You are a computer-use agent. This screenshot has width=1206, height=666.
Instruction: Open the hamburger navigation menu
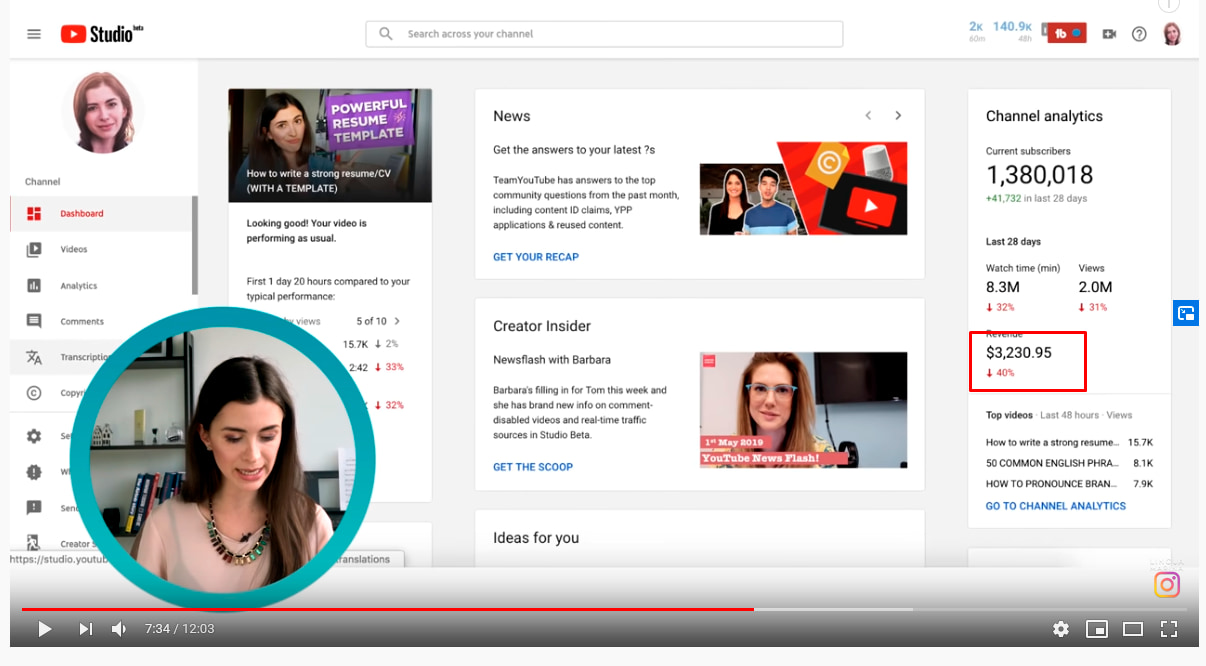[34, 34]
